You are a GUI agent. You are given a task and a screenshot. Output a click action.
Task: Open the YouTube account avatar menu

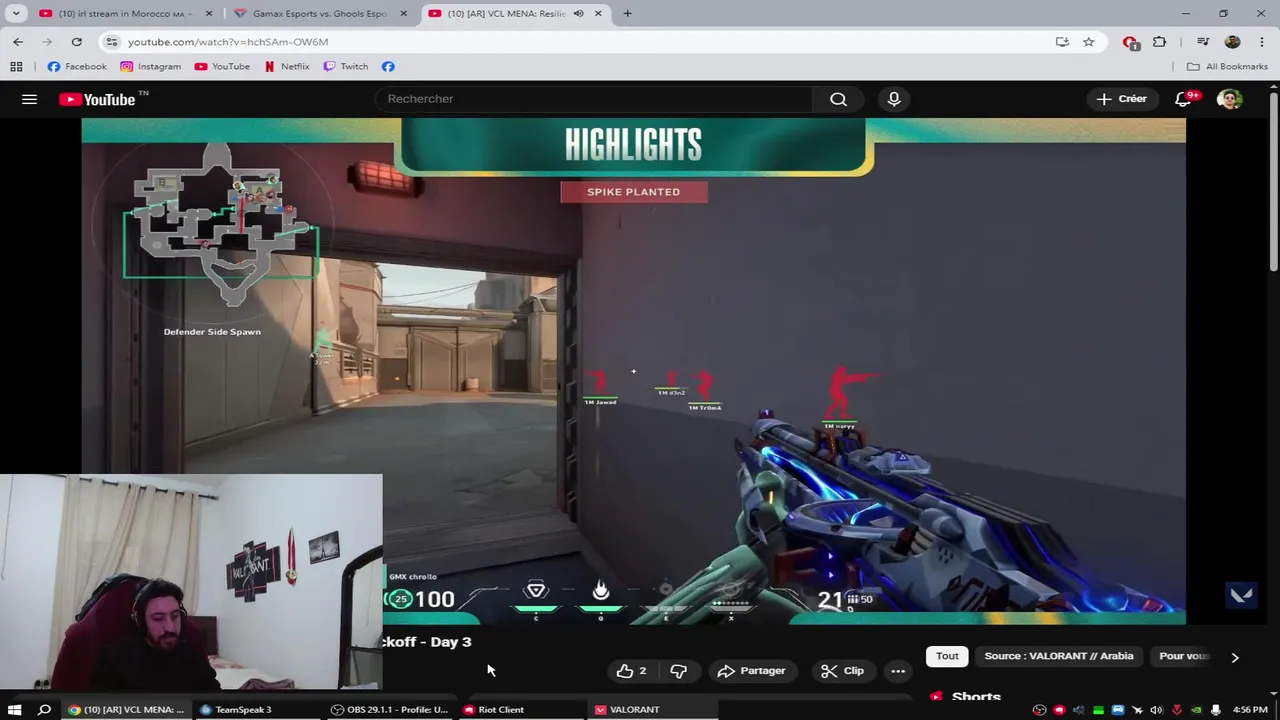[x=1229, y=99]
